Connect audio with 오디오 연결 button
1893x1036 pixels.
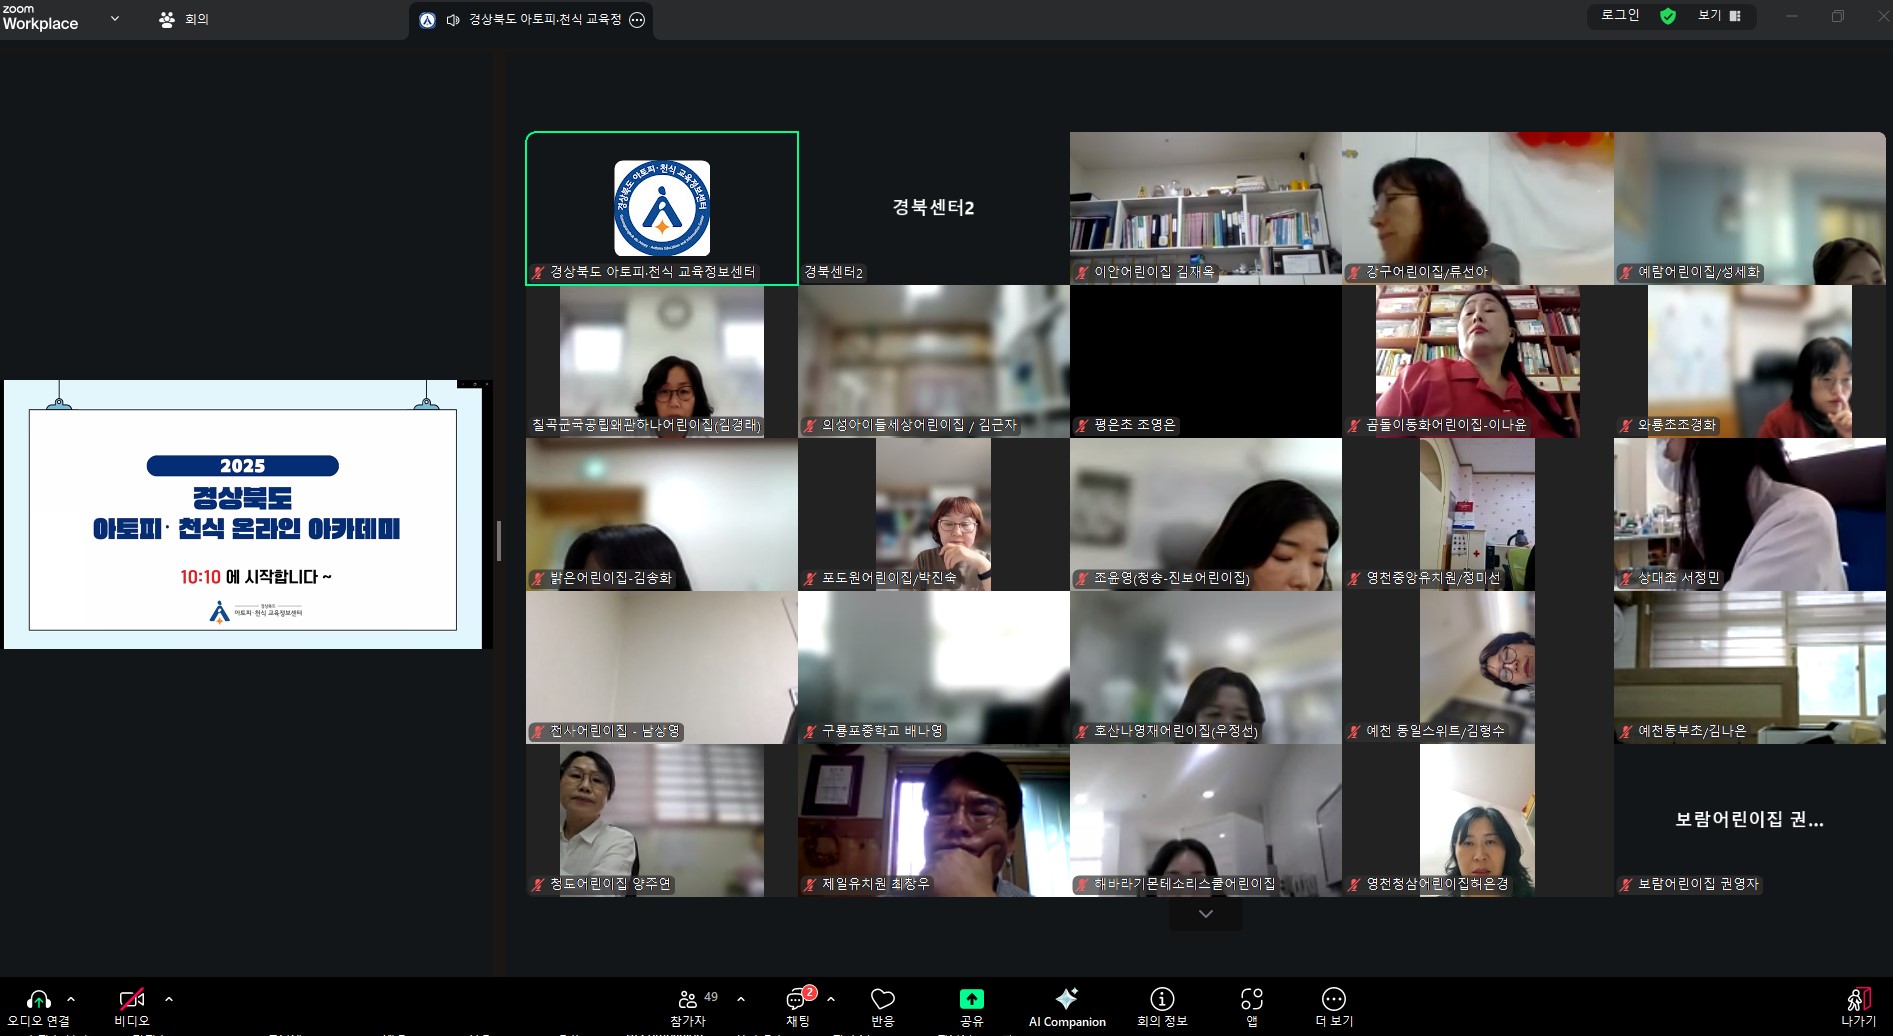[38, 1006]
